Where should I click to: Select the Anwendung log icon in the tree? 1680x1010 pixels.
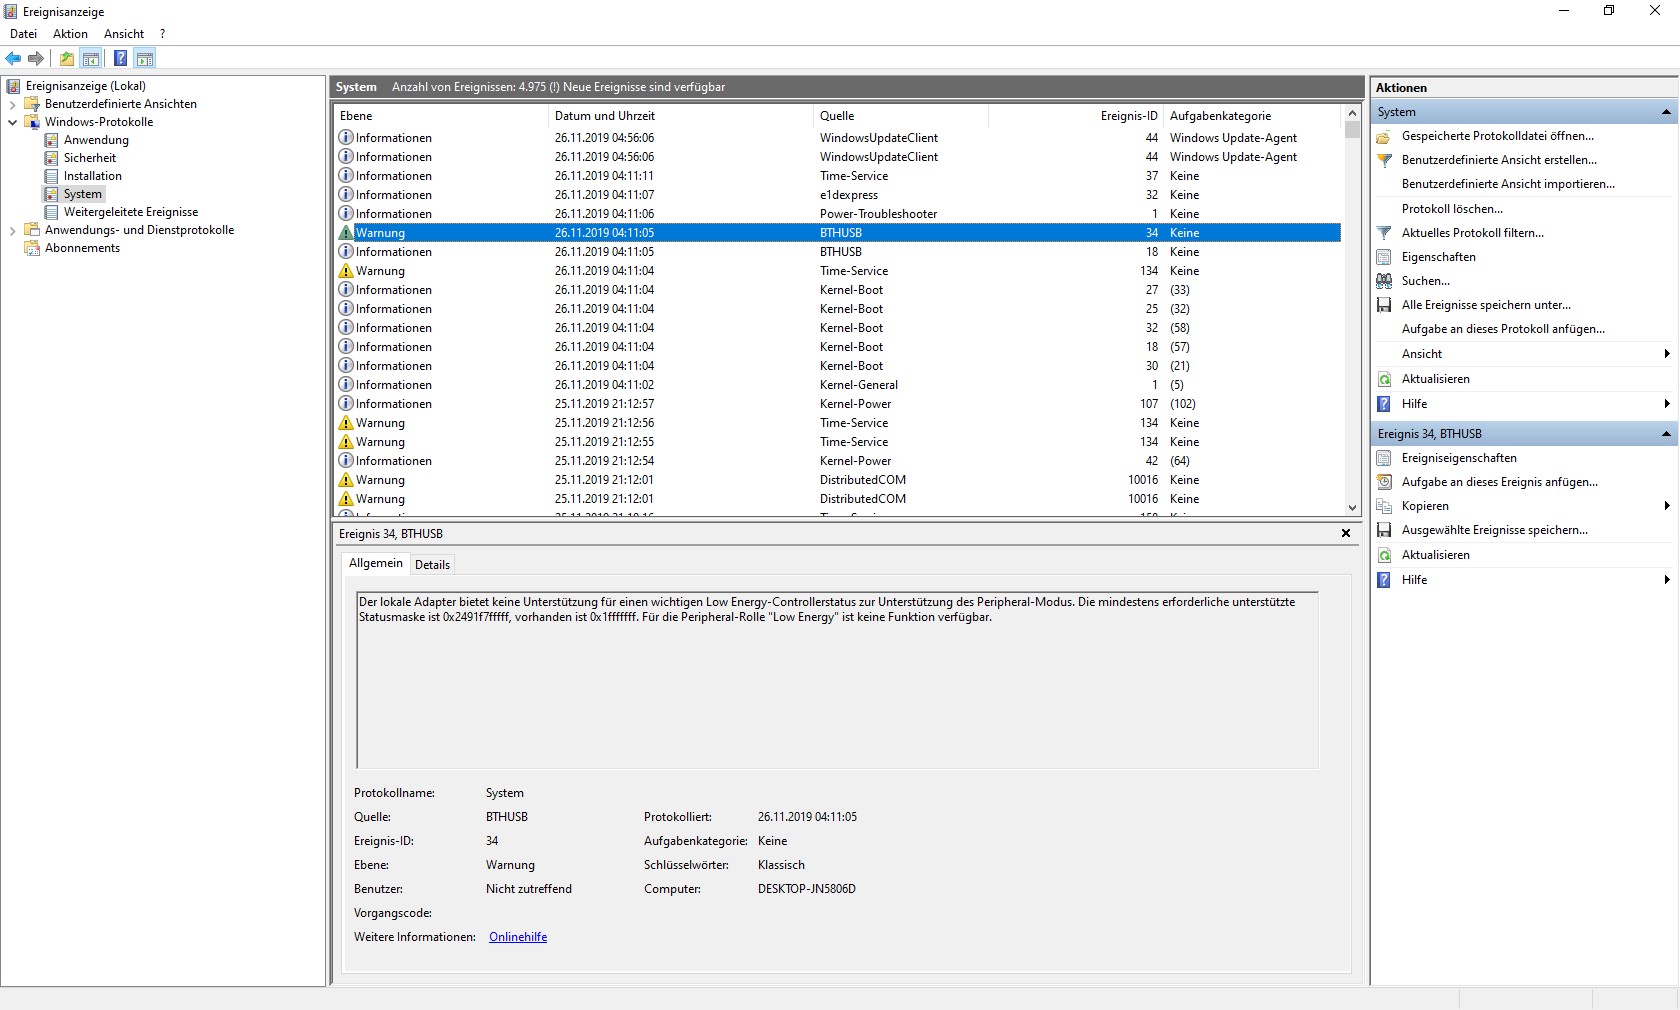[x=51, y=140]
